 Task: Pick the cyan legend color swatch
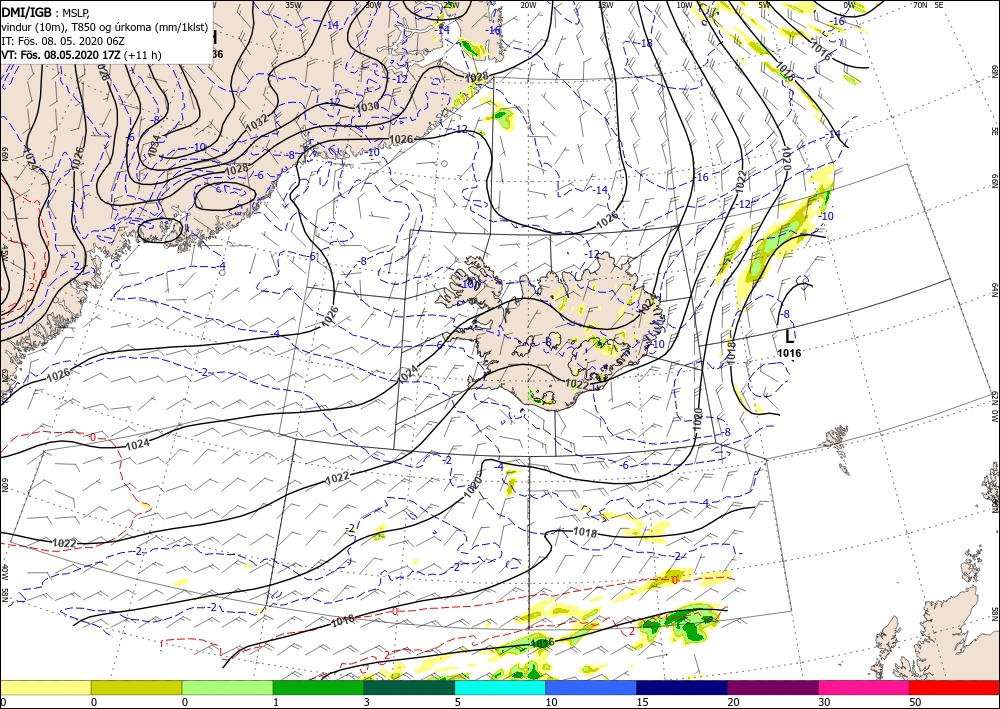tap(500, 687)
